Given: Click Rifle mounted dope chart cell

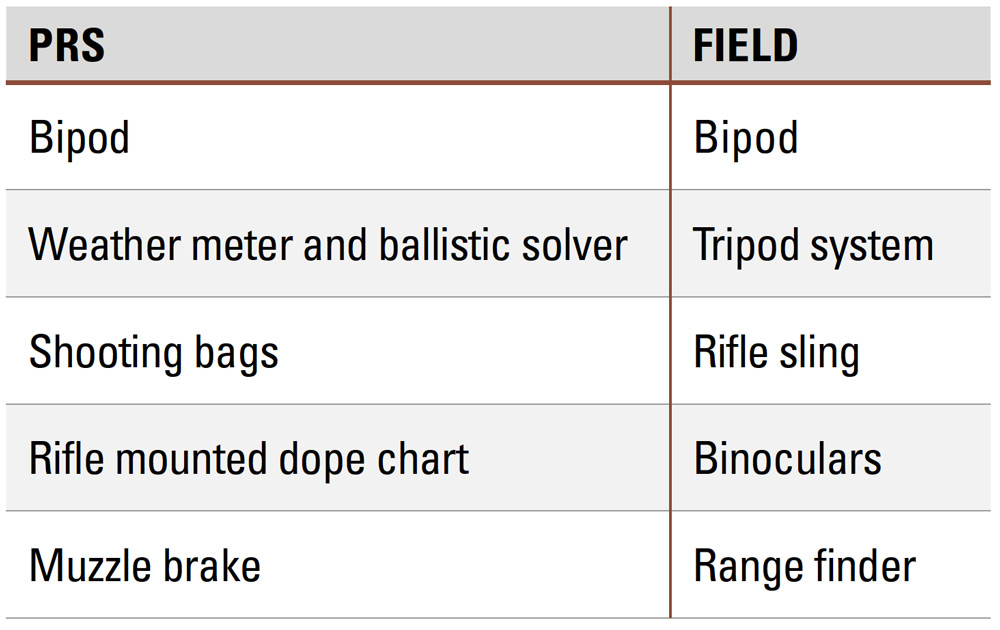Looking at the screenshot, I should 338,458.
